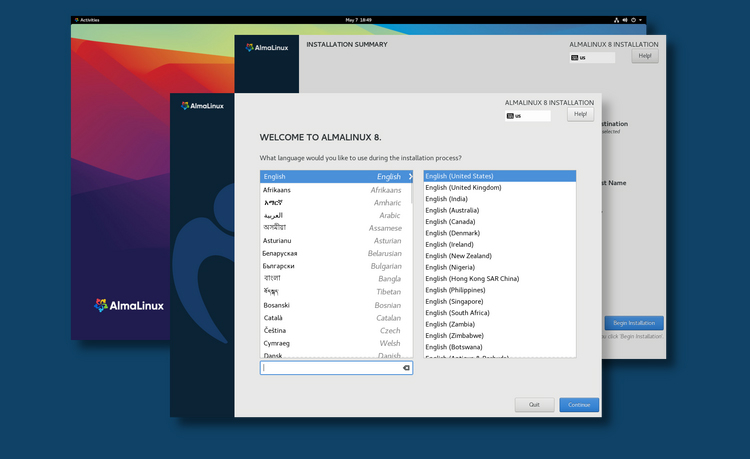Open the network status icon in the top bar
The height and width of the screenshot is (459, 750).
618,20
